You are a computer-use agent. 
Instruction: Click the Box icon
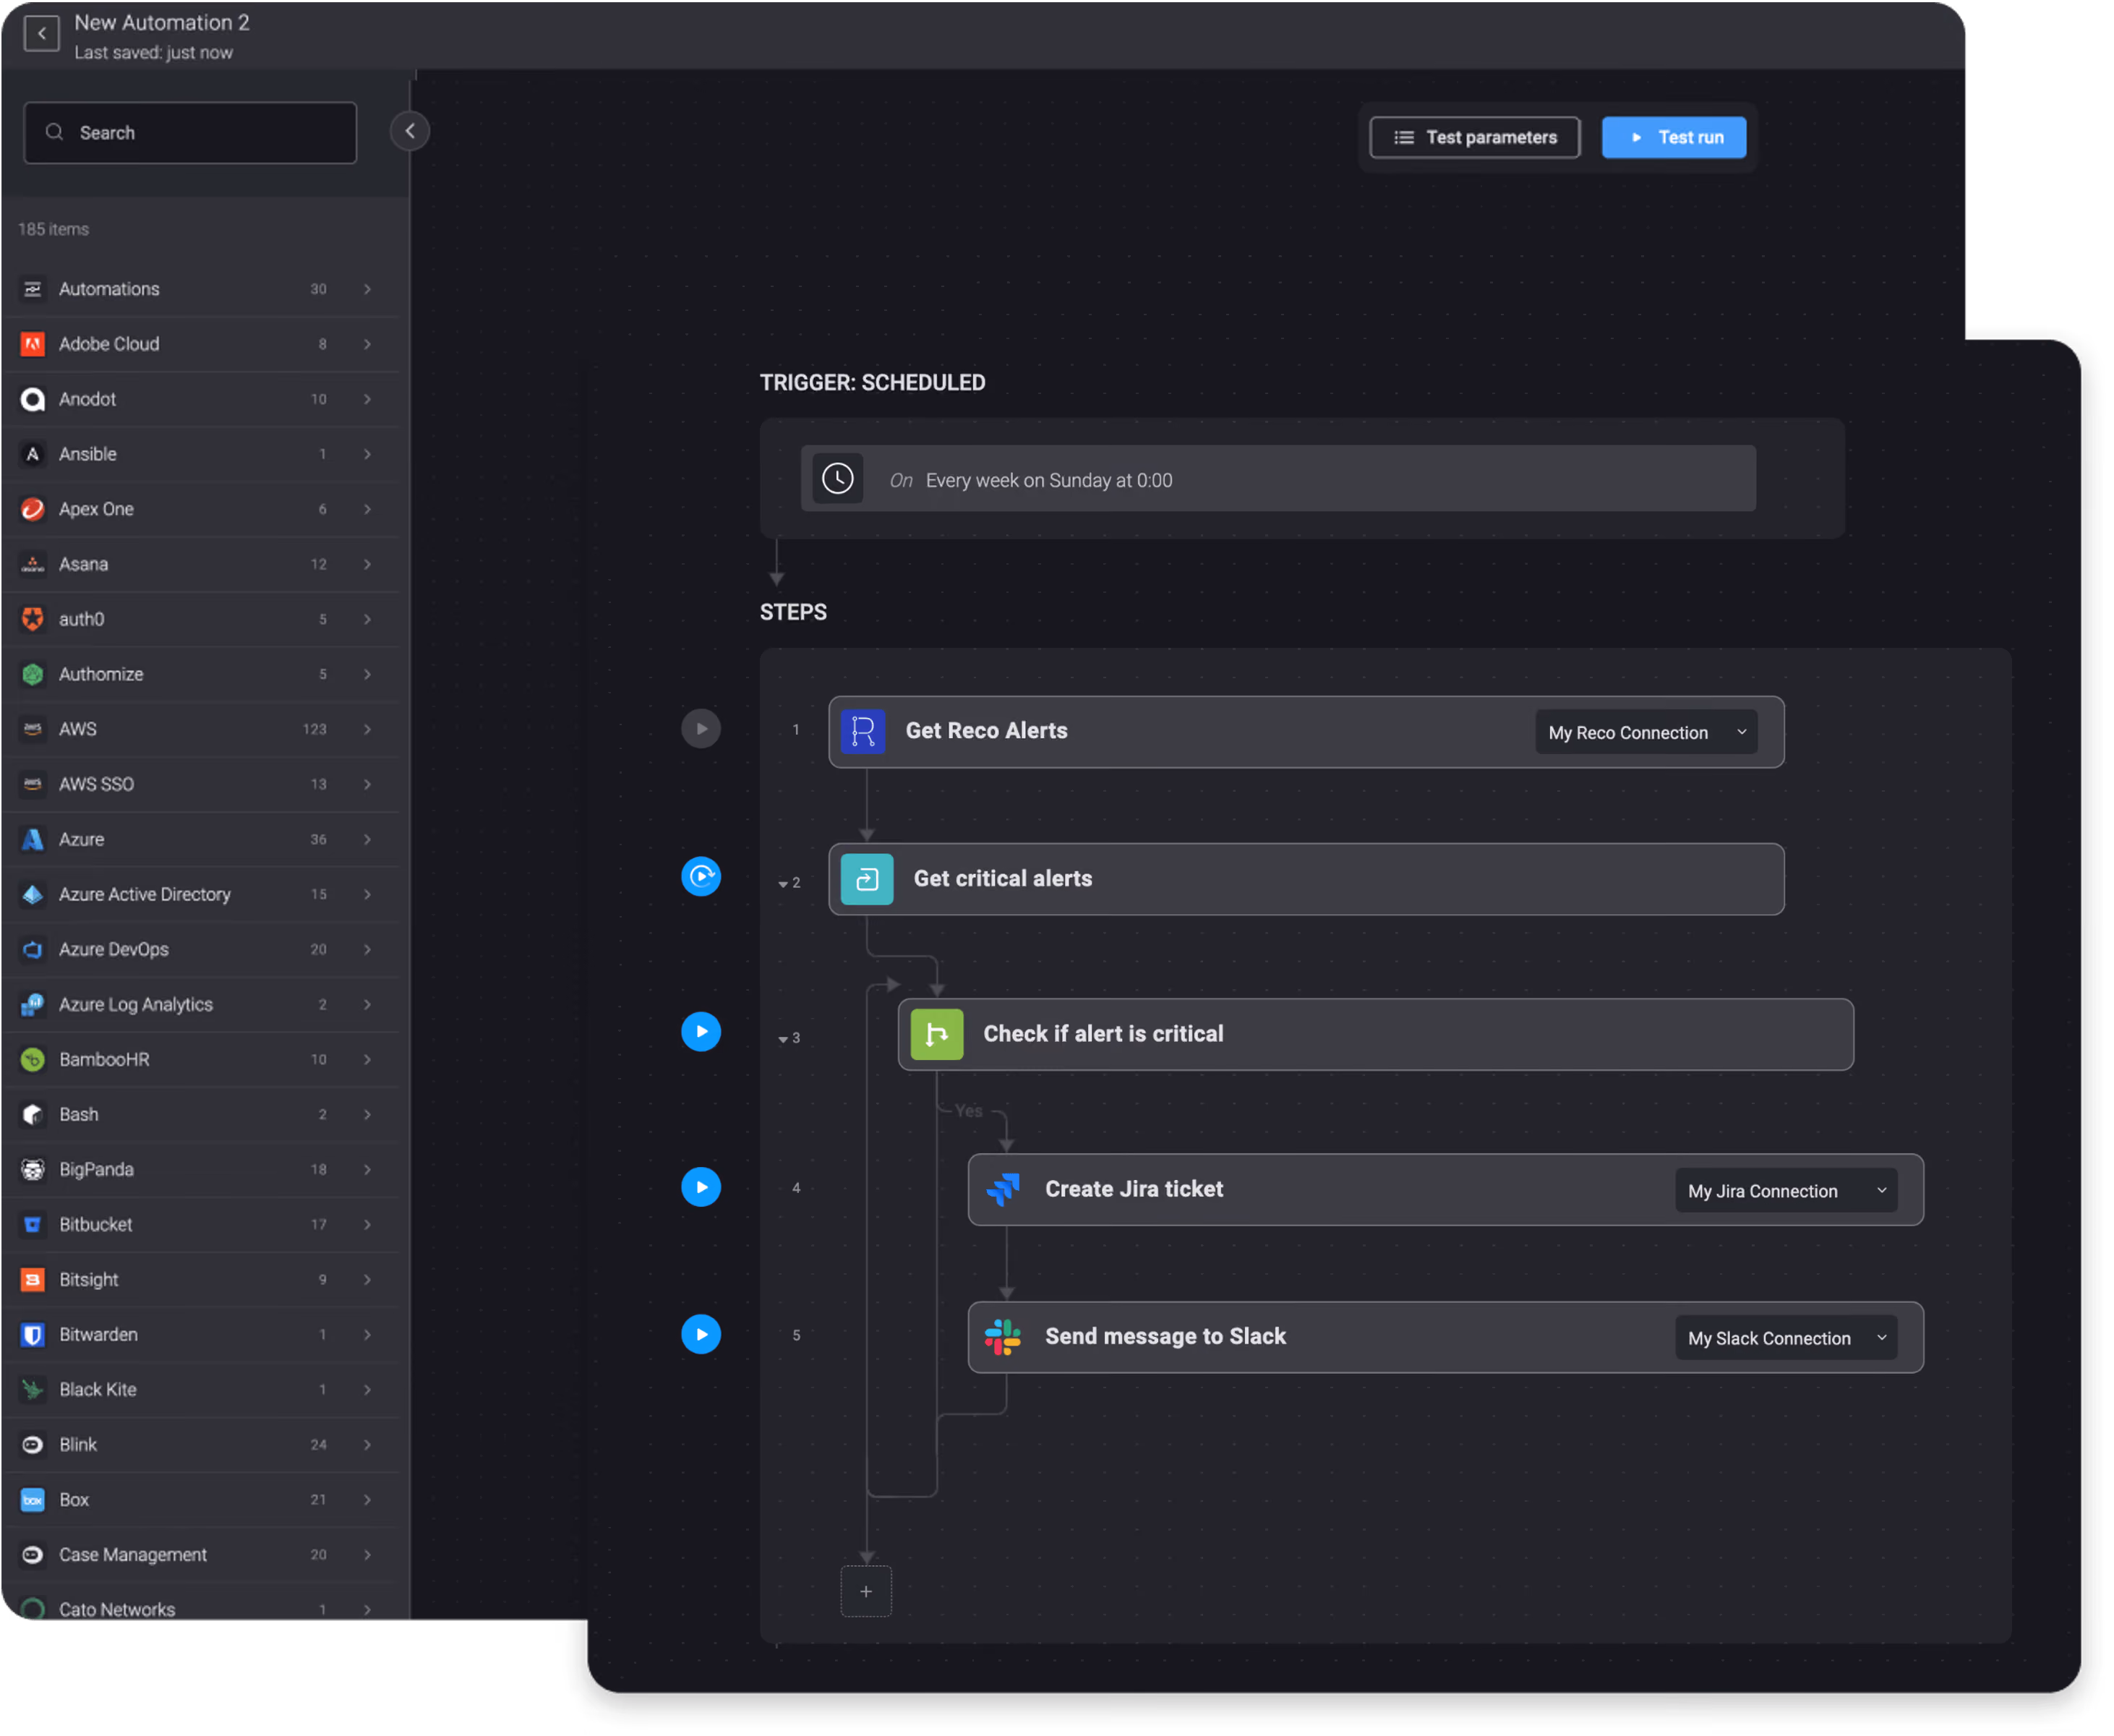click(33, 1501)
